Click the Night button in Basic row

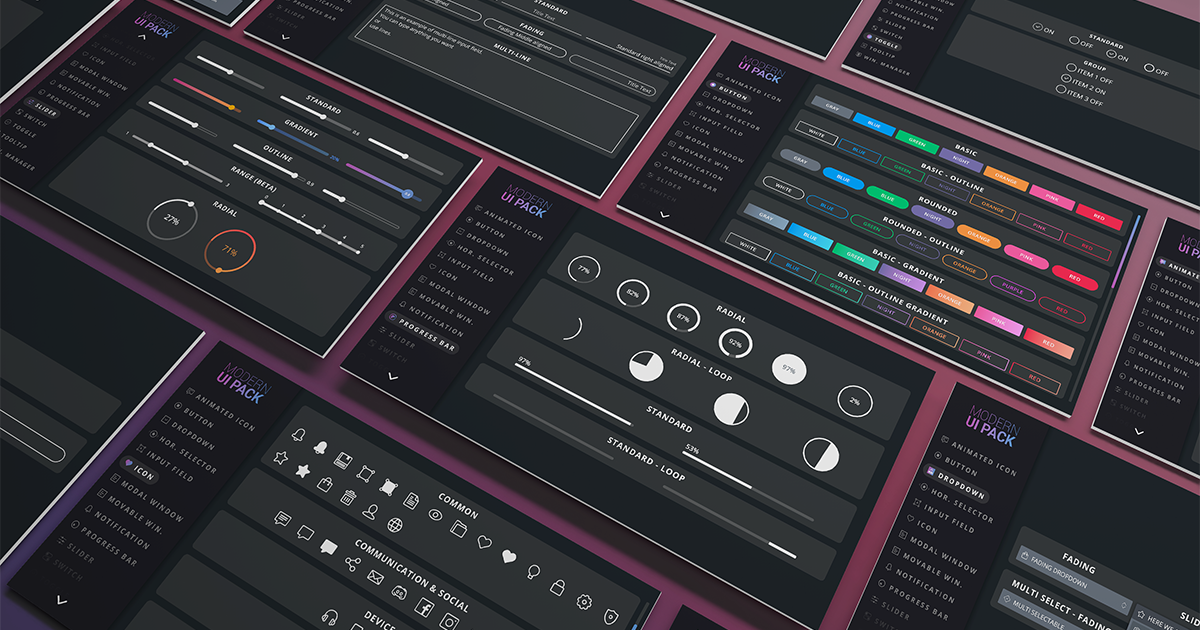pos(961,160)
